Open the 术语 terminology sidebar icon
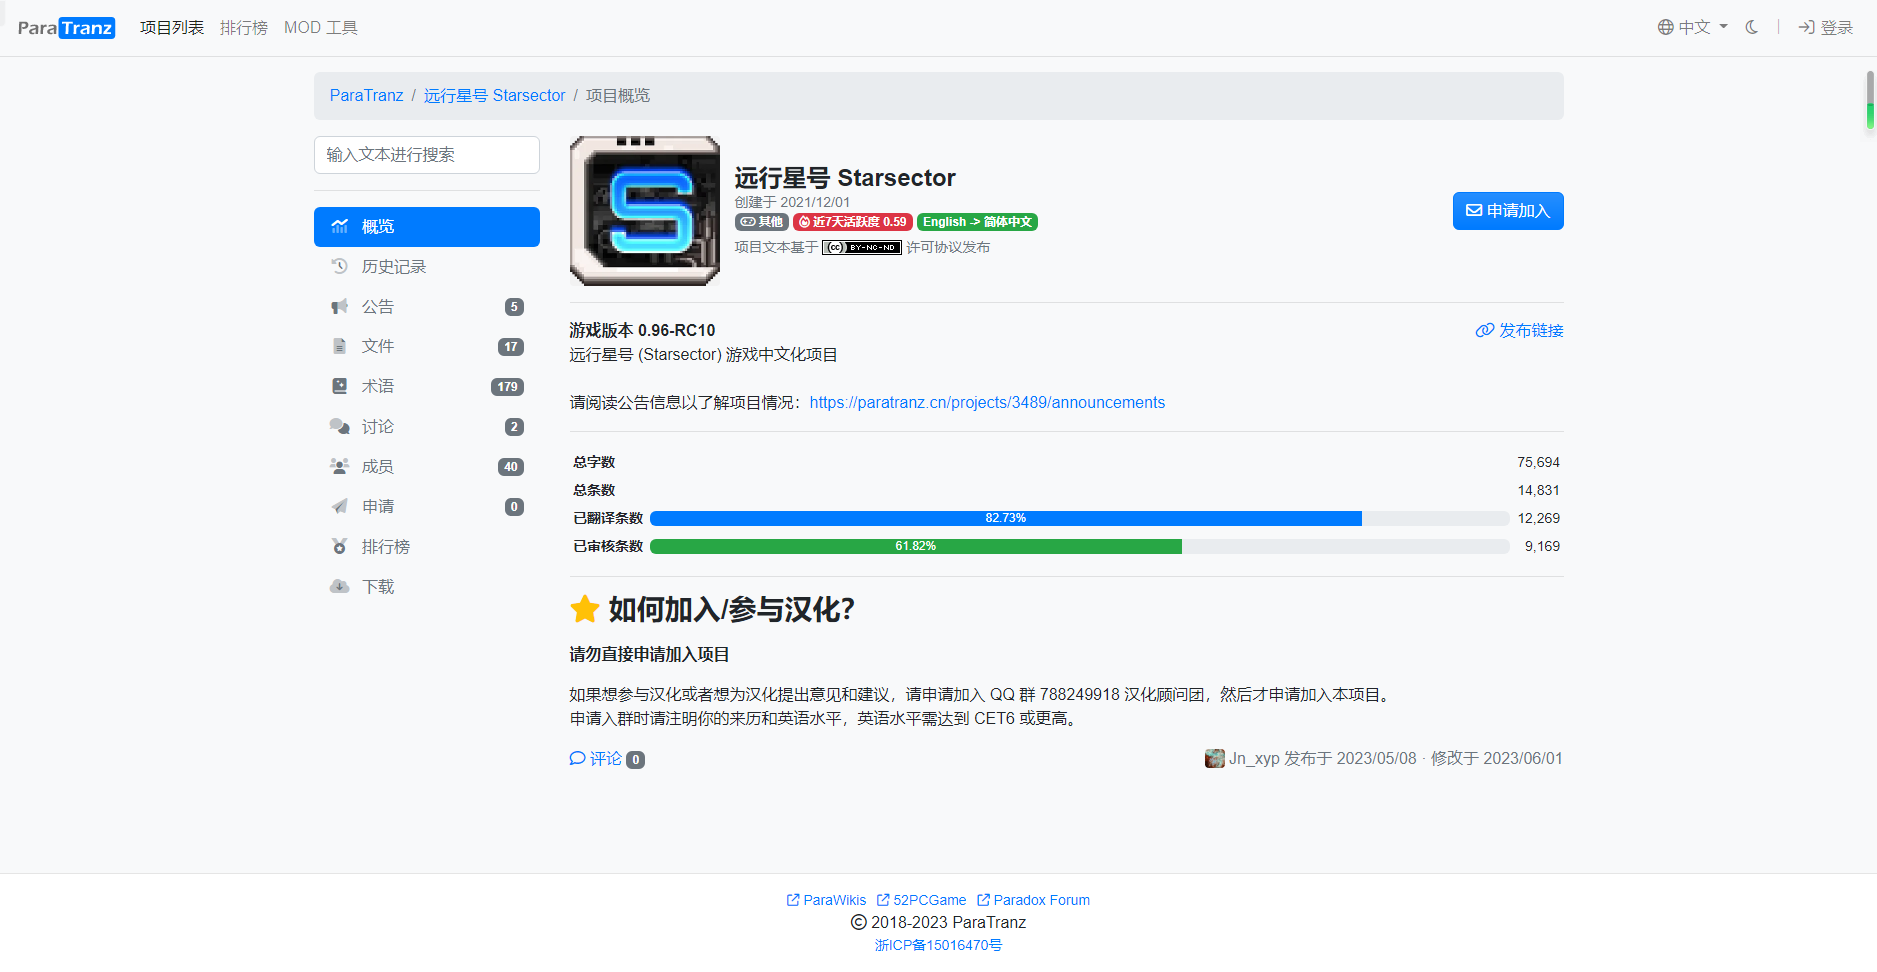Image resolution: width=1877 pixels, height=972 pixels. [x=340, y=386]
